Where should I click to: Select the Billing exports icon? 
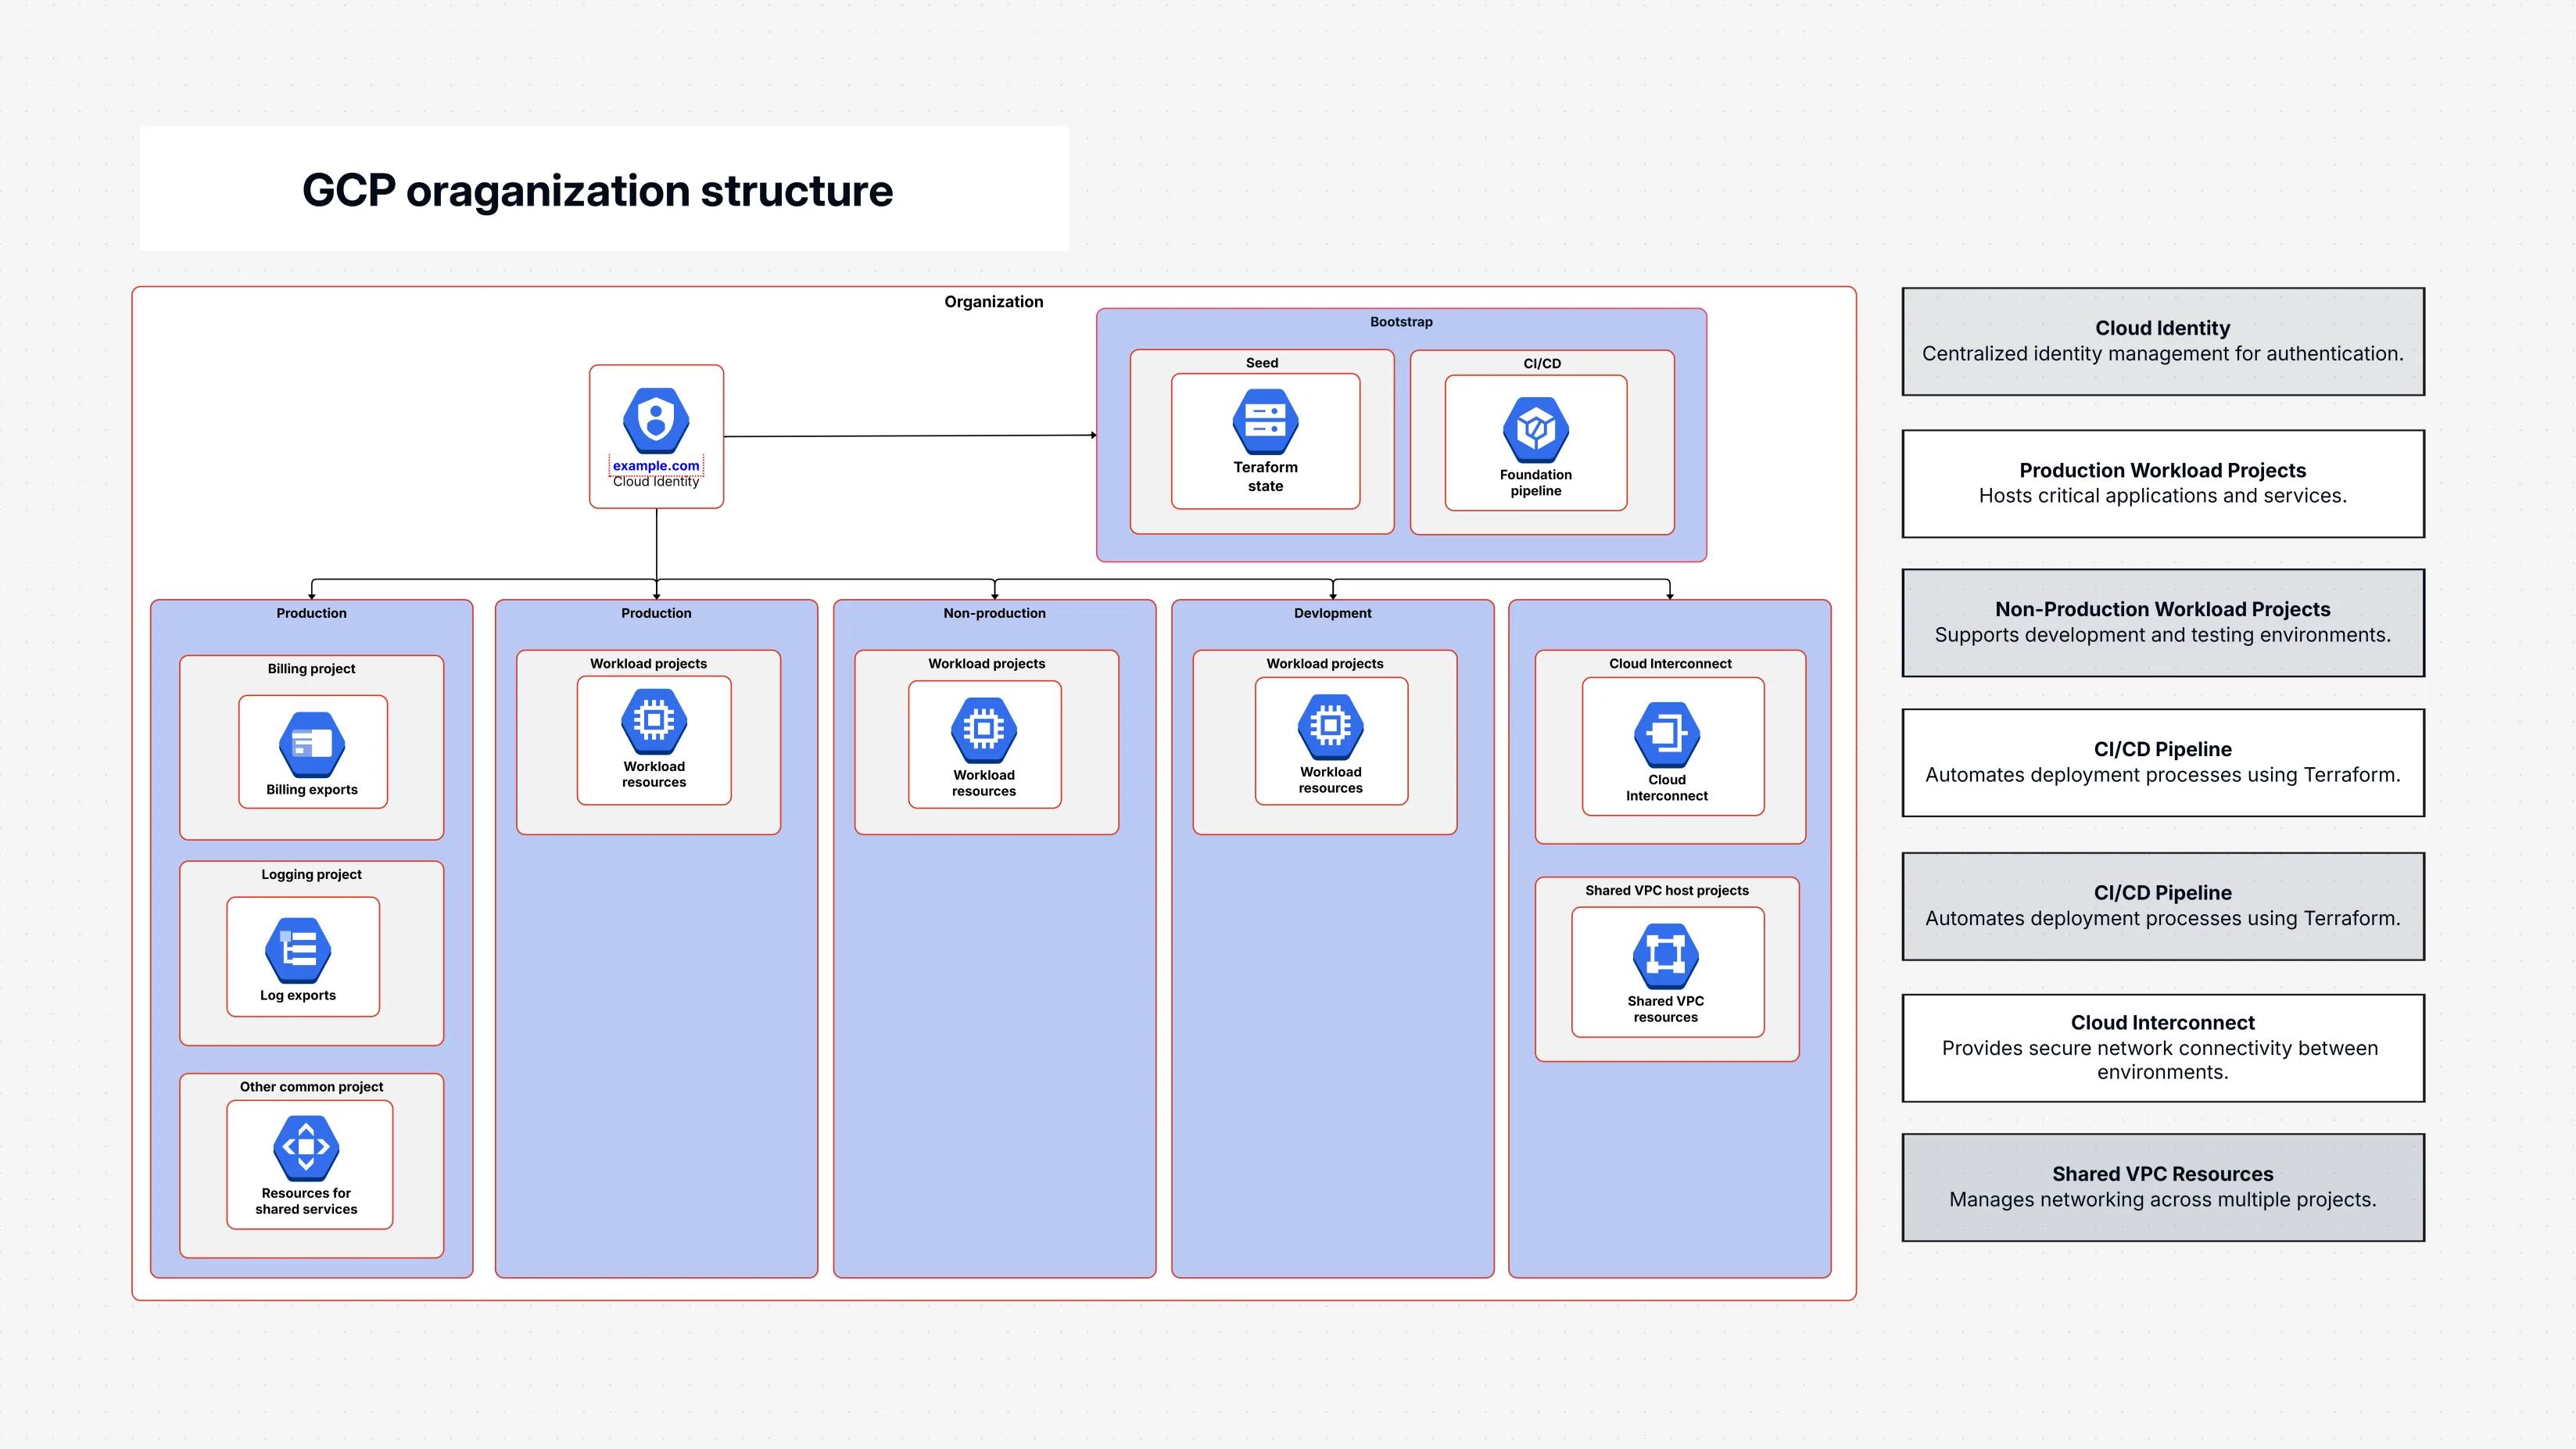click(312, 745)
